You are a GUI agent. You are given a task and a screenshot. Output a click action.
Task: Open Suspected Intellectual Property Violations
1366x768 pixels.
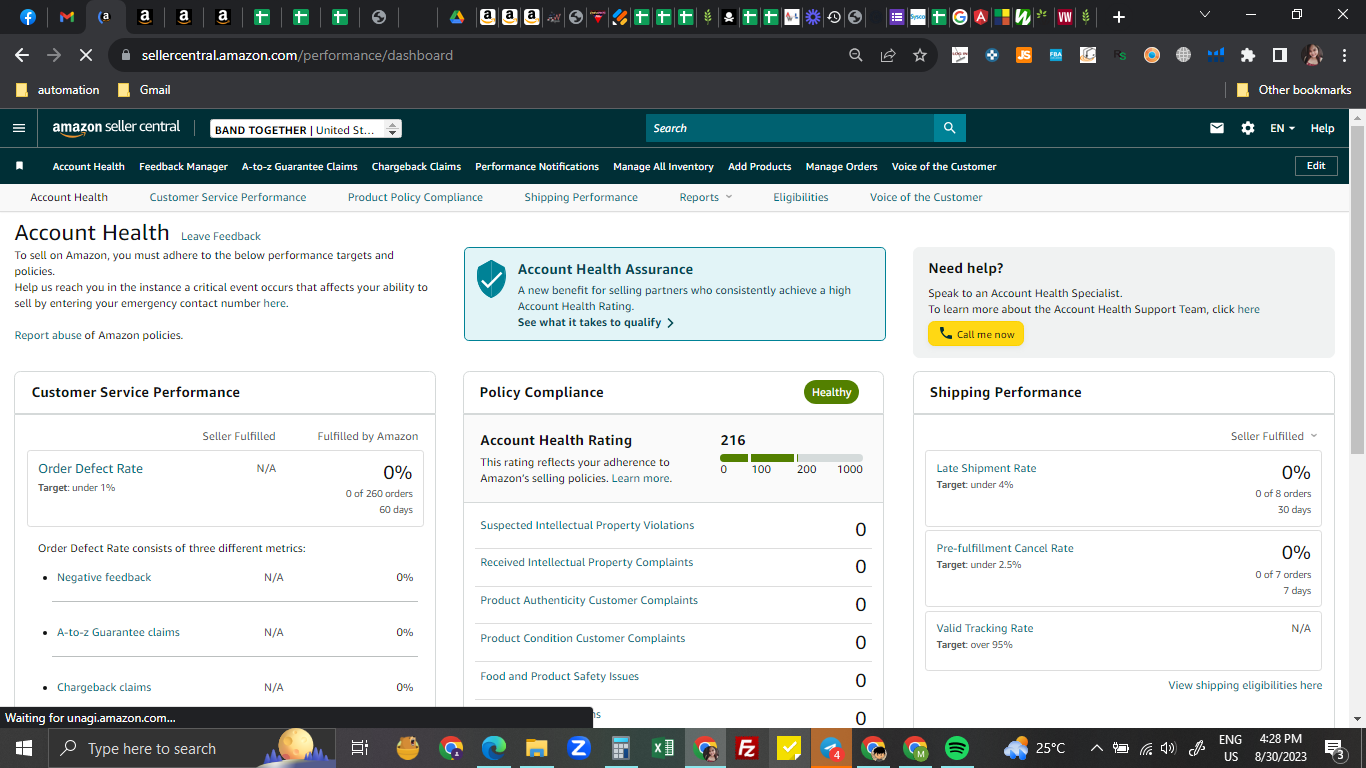click(x=587, y=525)
